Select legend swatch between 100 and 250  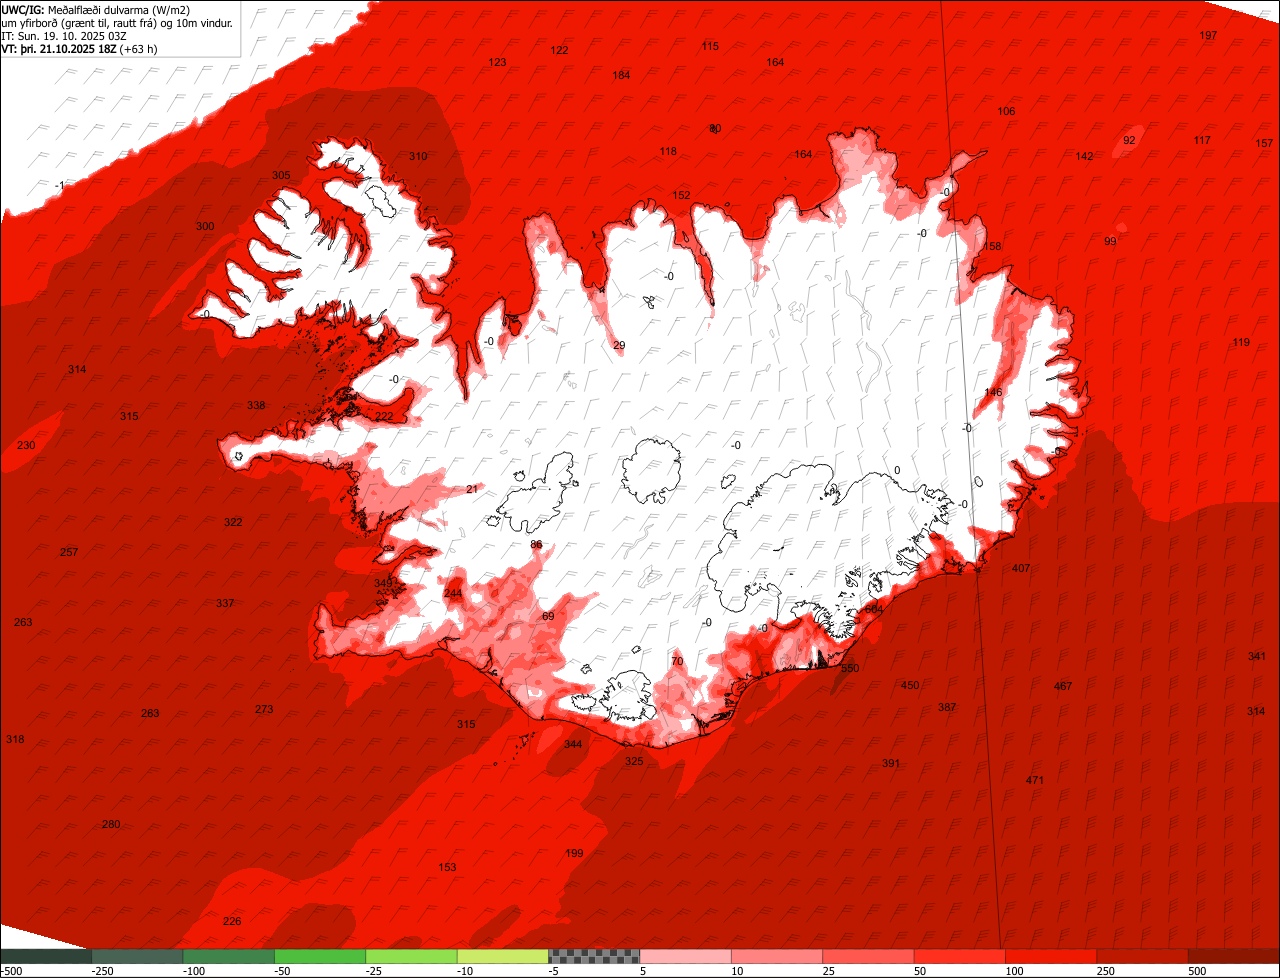coord(1050,956)
